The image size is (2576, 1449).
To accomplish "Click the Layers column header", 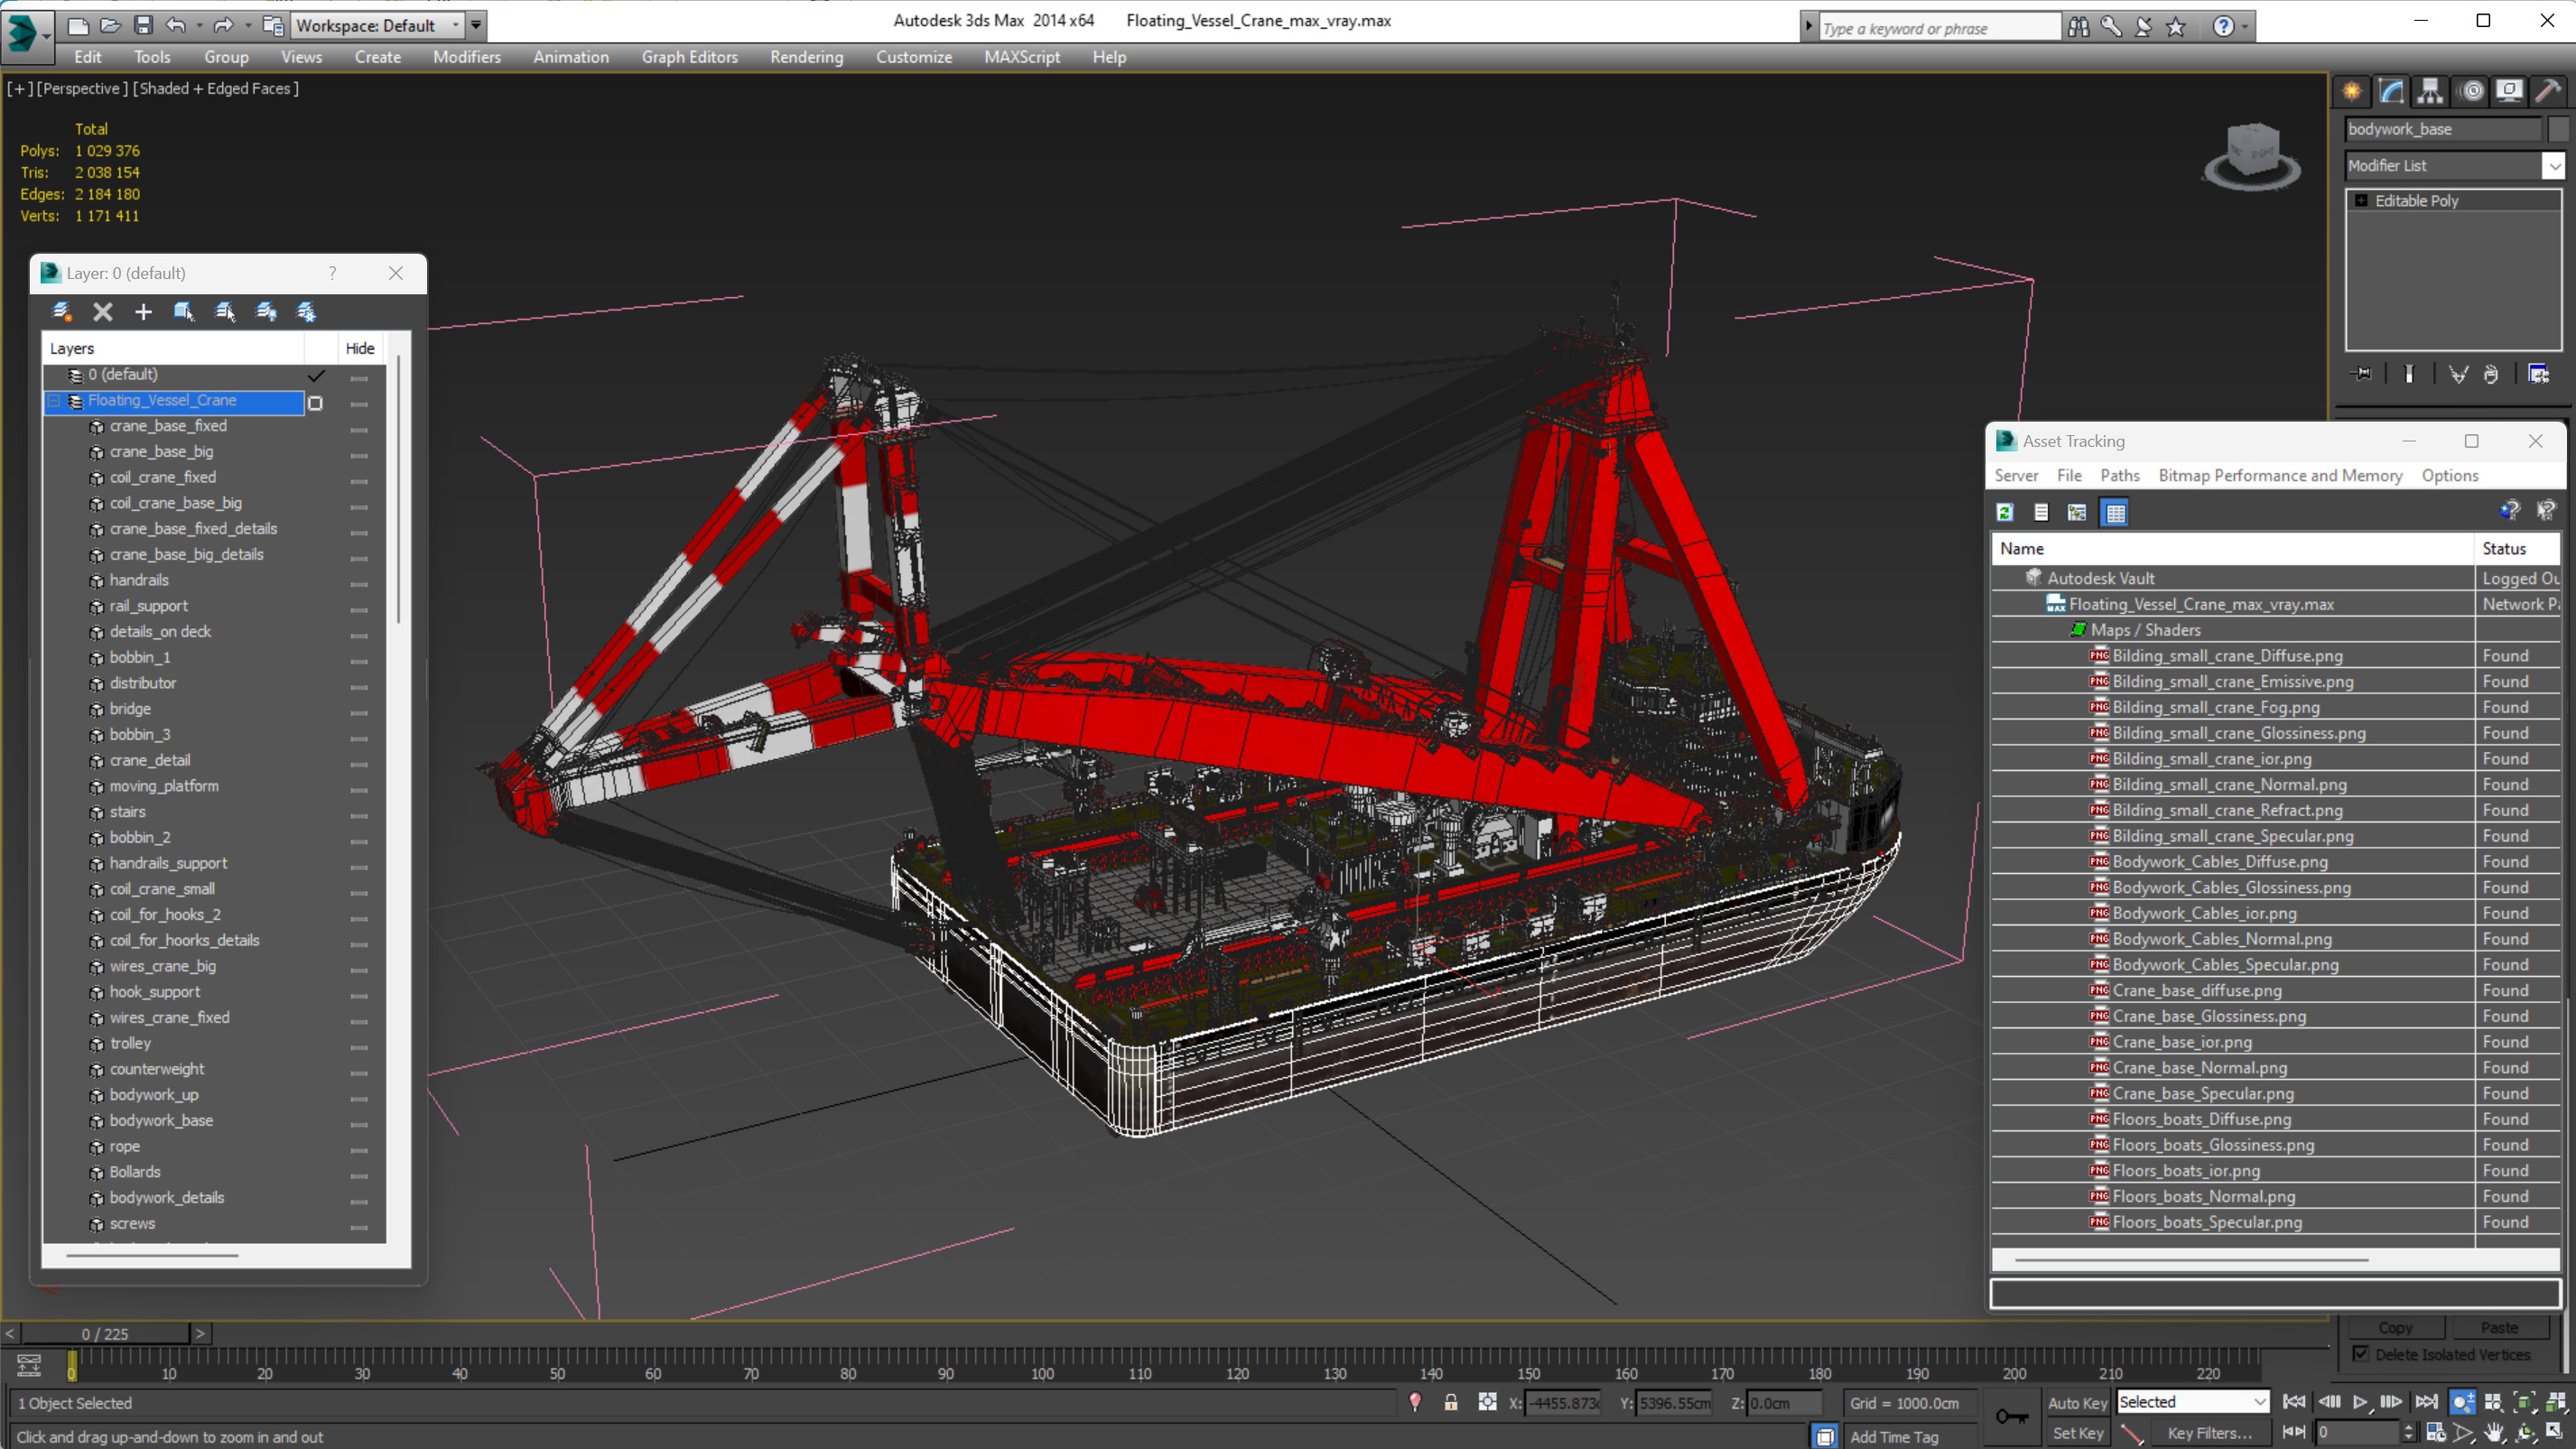I will 173,348.
